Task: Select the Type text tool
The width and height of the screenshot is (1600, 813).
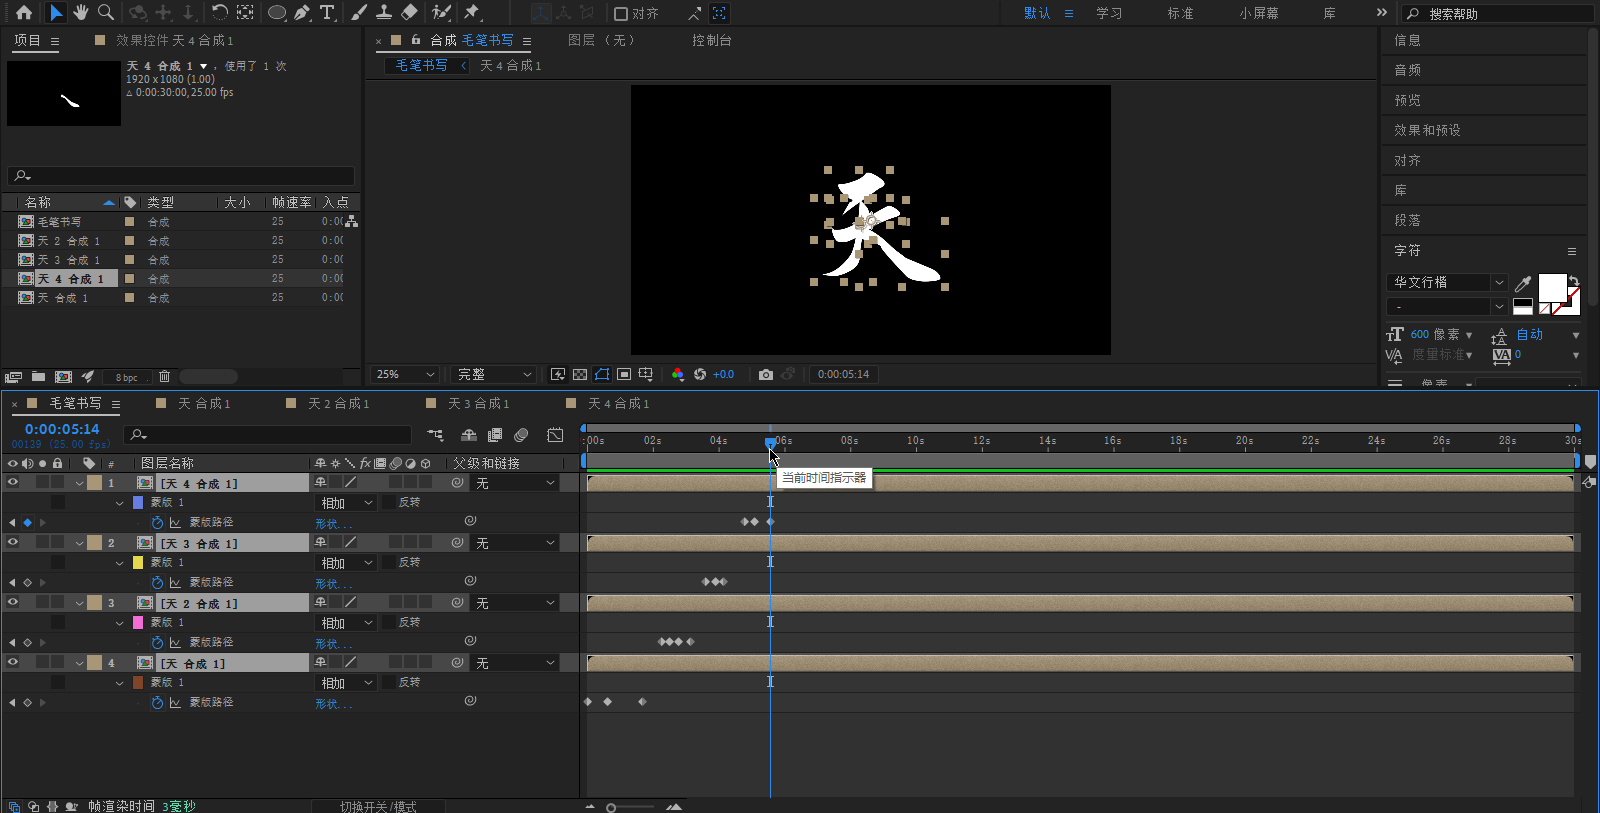Action: tap(327, 13)
